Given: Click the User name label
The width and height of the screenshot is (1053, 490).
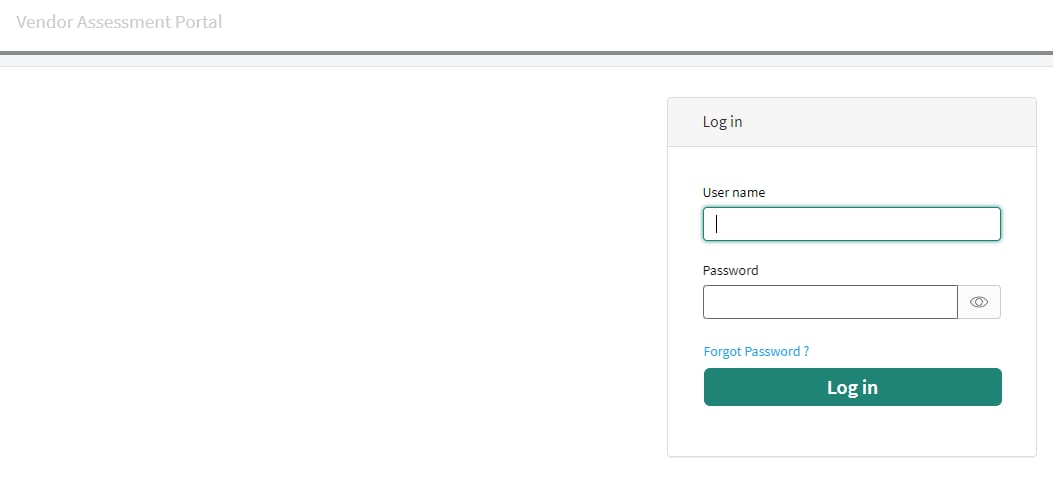Looking at the screenshot, I should (x=733, y=193).
